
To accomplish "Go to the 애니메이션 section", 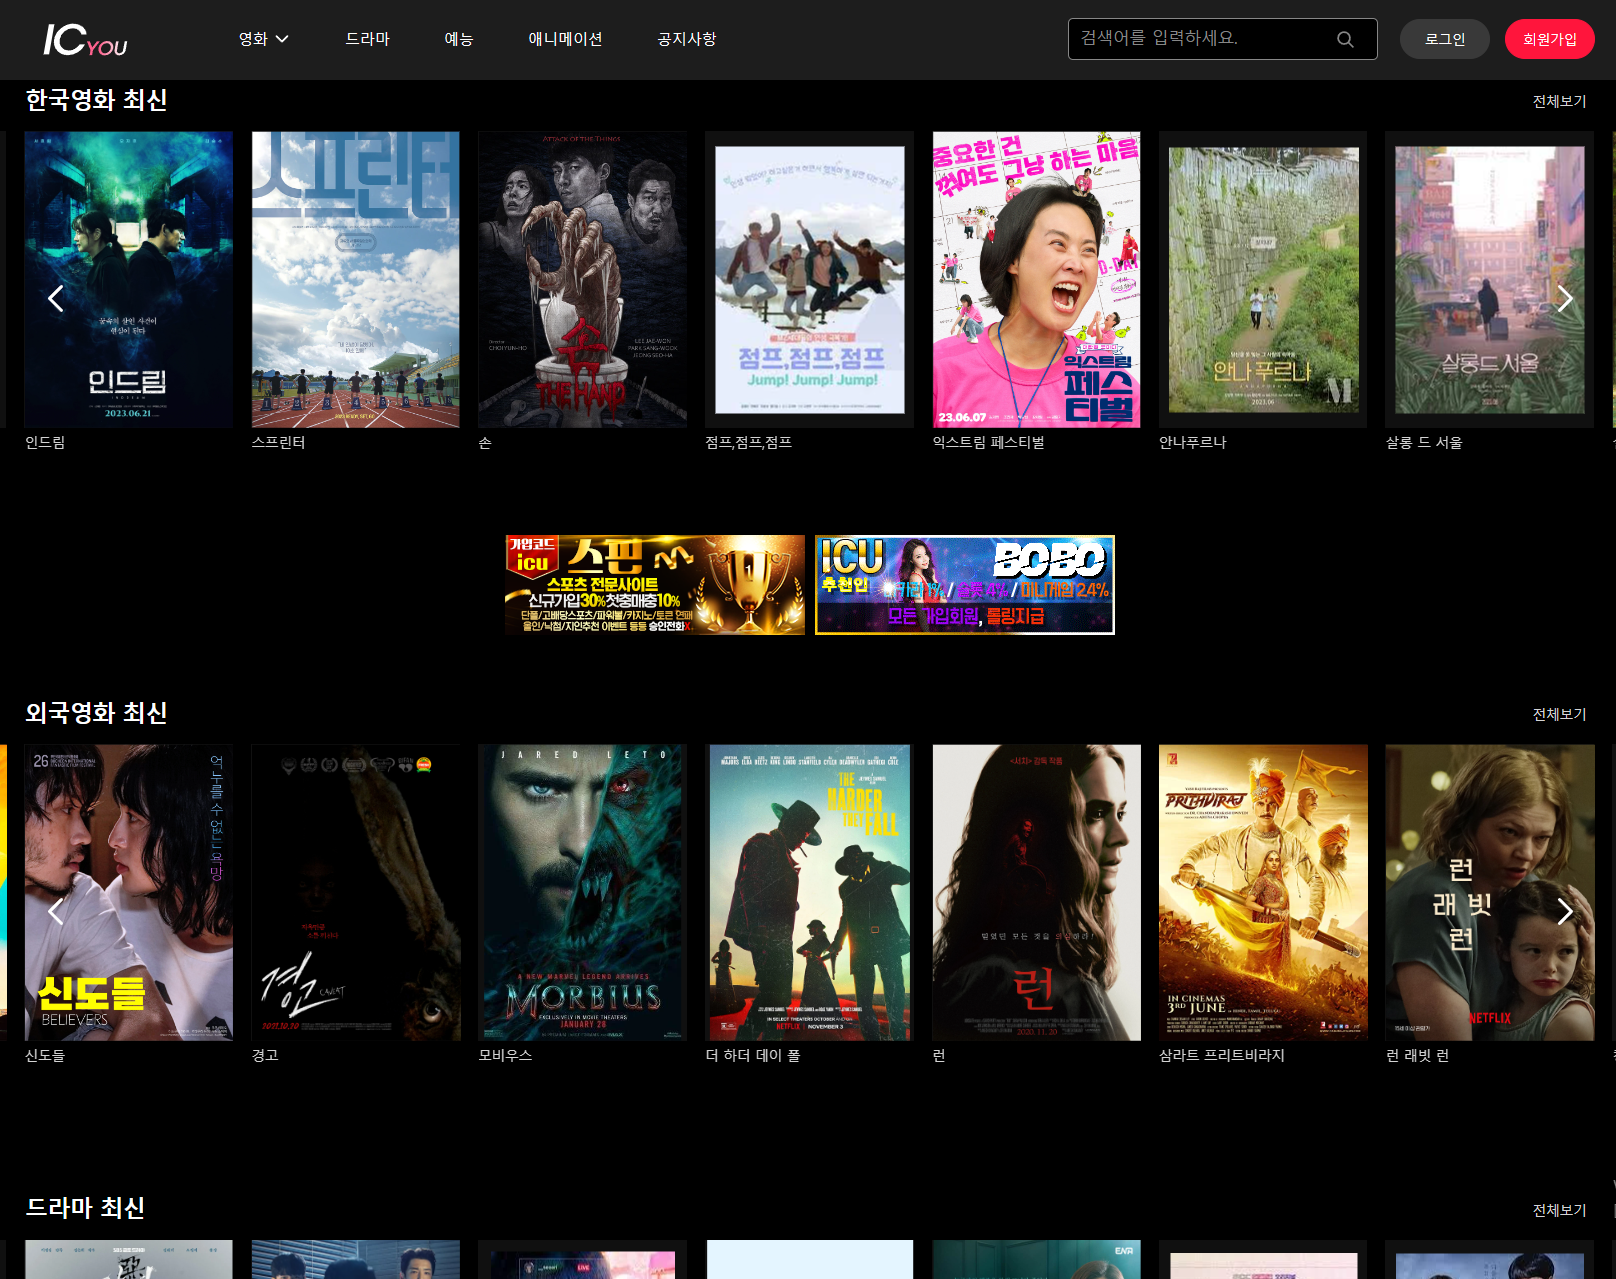I will pos(565,39).
